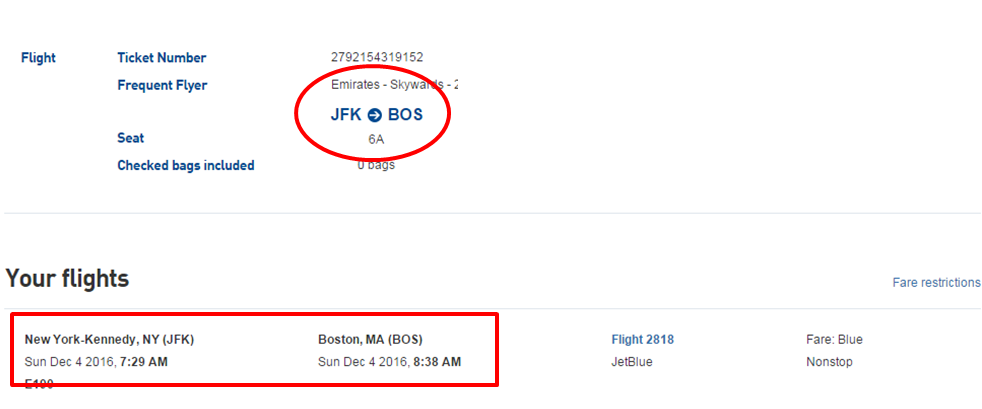
Task: Click the seat value 6A
Action: pyautogui.click(x=376, y=139)
